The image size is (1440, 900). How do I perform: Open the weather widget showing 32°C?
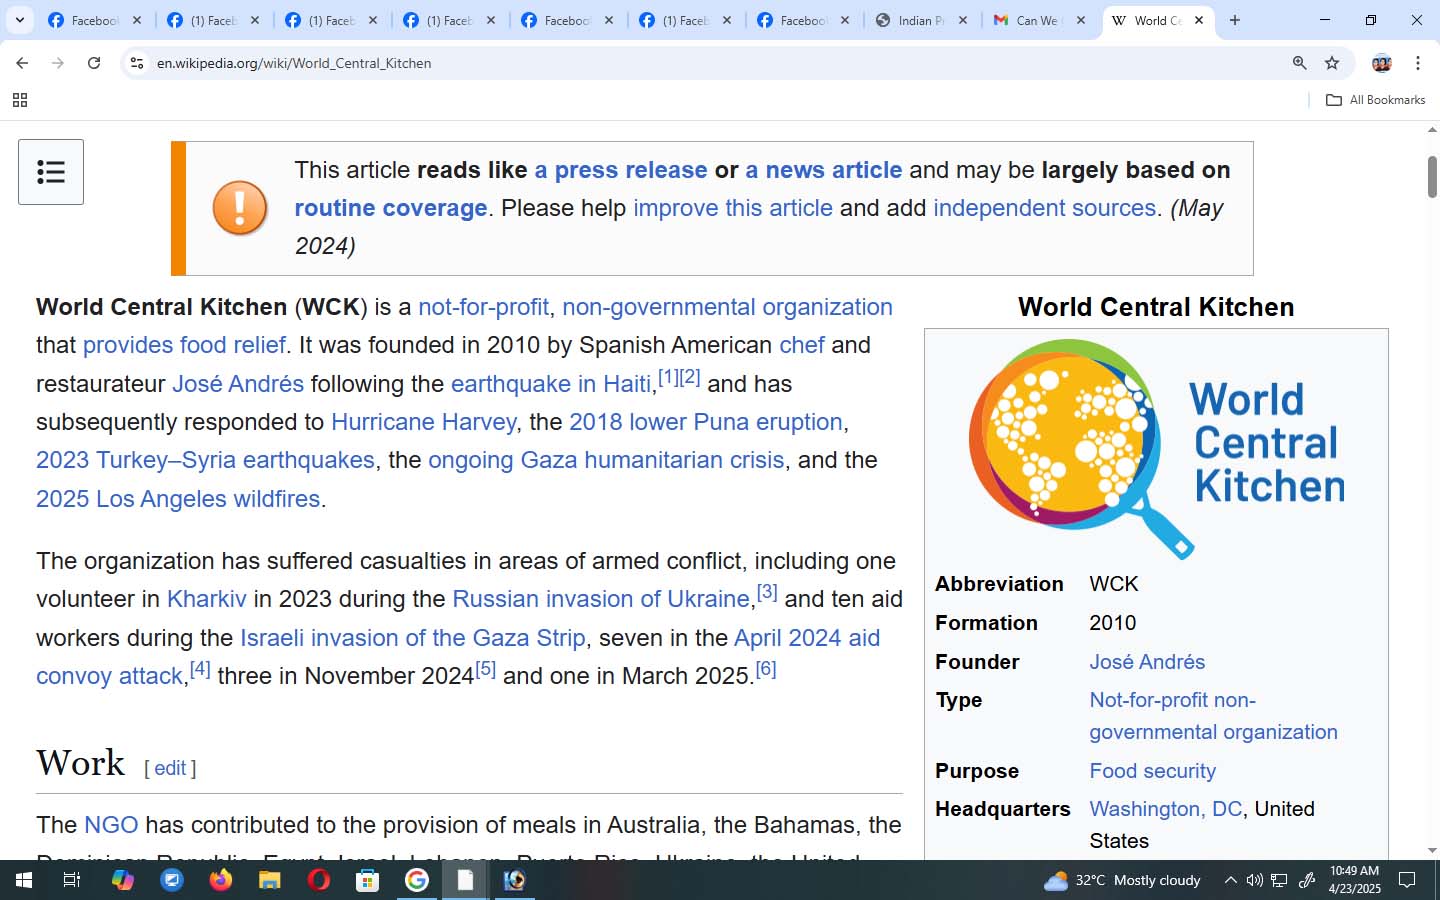click(x=1121, y=880)
